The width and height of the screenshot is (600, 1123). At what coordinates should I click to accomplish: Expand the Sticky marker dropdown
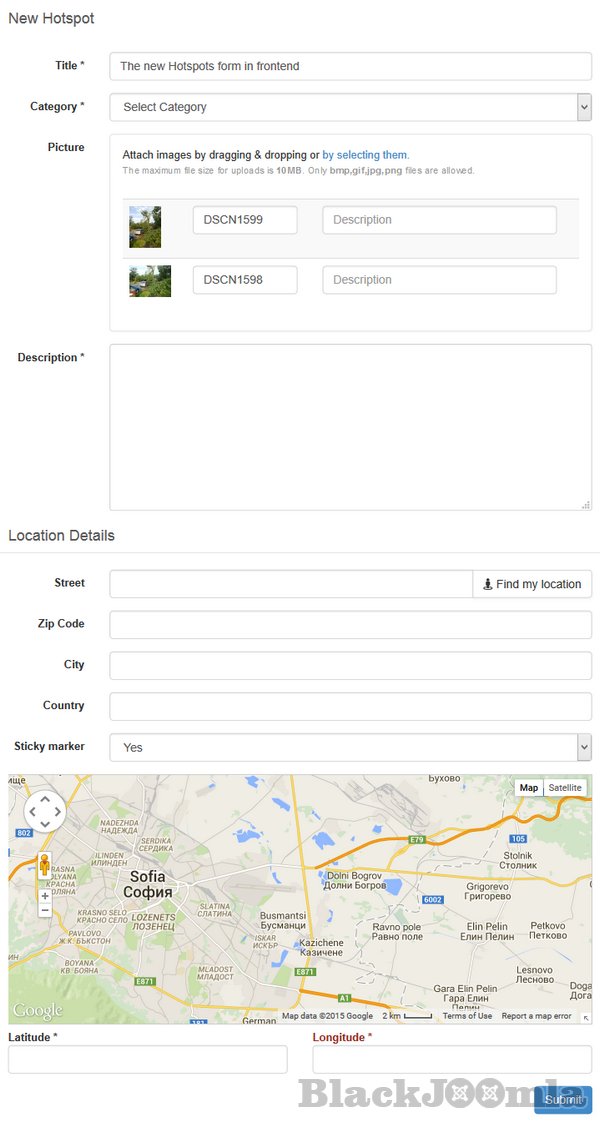[x=350, y=747]
